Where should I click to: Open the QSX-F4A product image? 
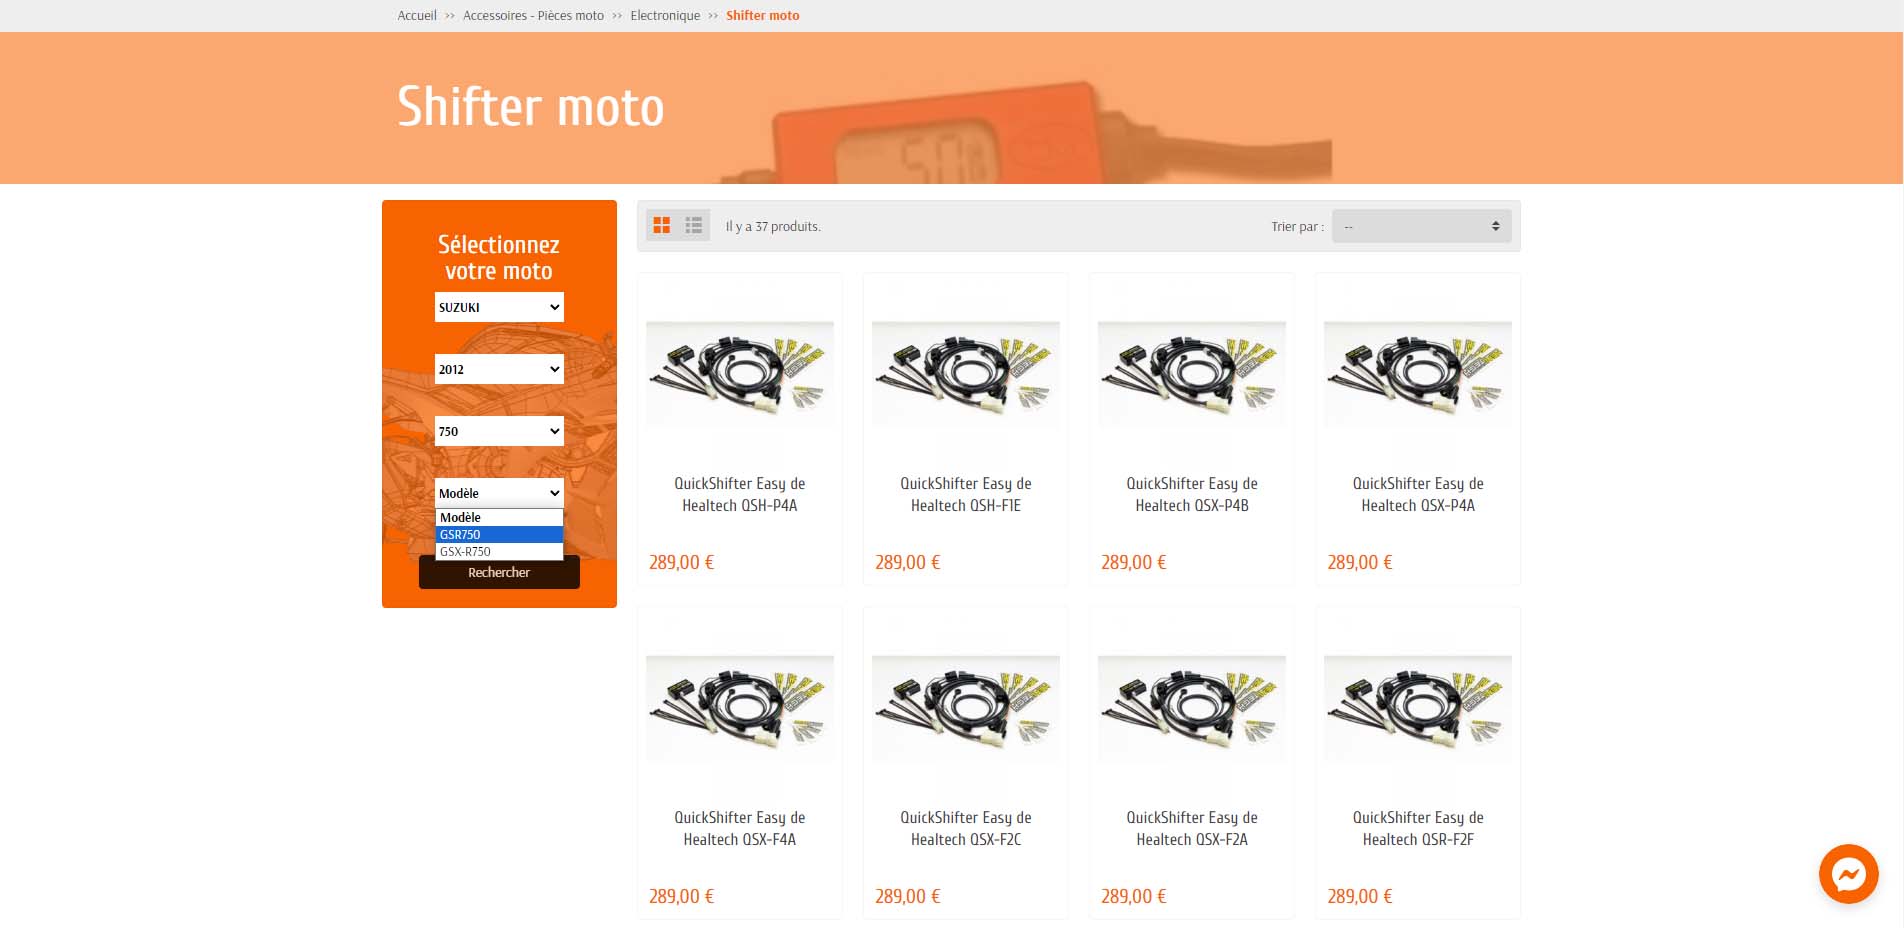(x=740, y=707)
